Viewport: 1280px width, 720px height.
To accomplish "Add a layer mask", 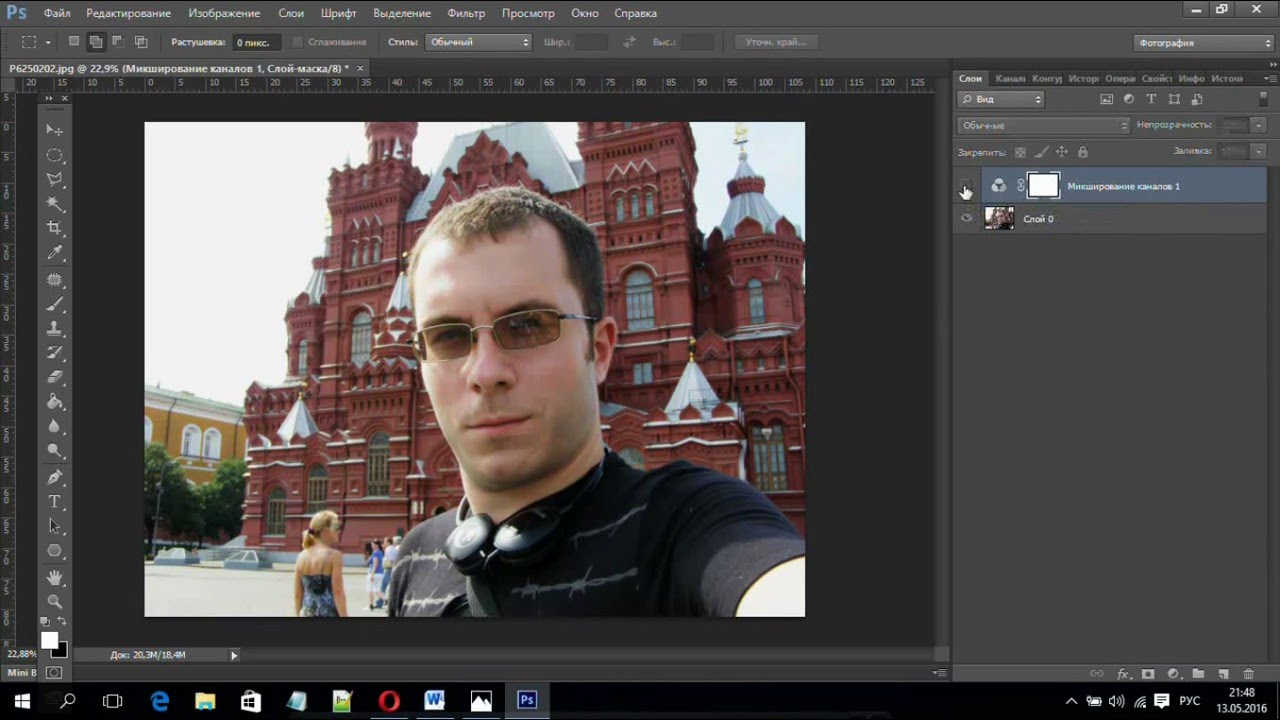I will (x=1148, y=674).
